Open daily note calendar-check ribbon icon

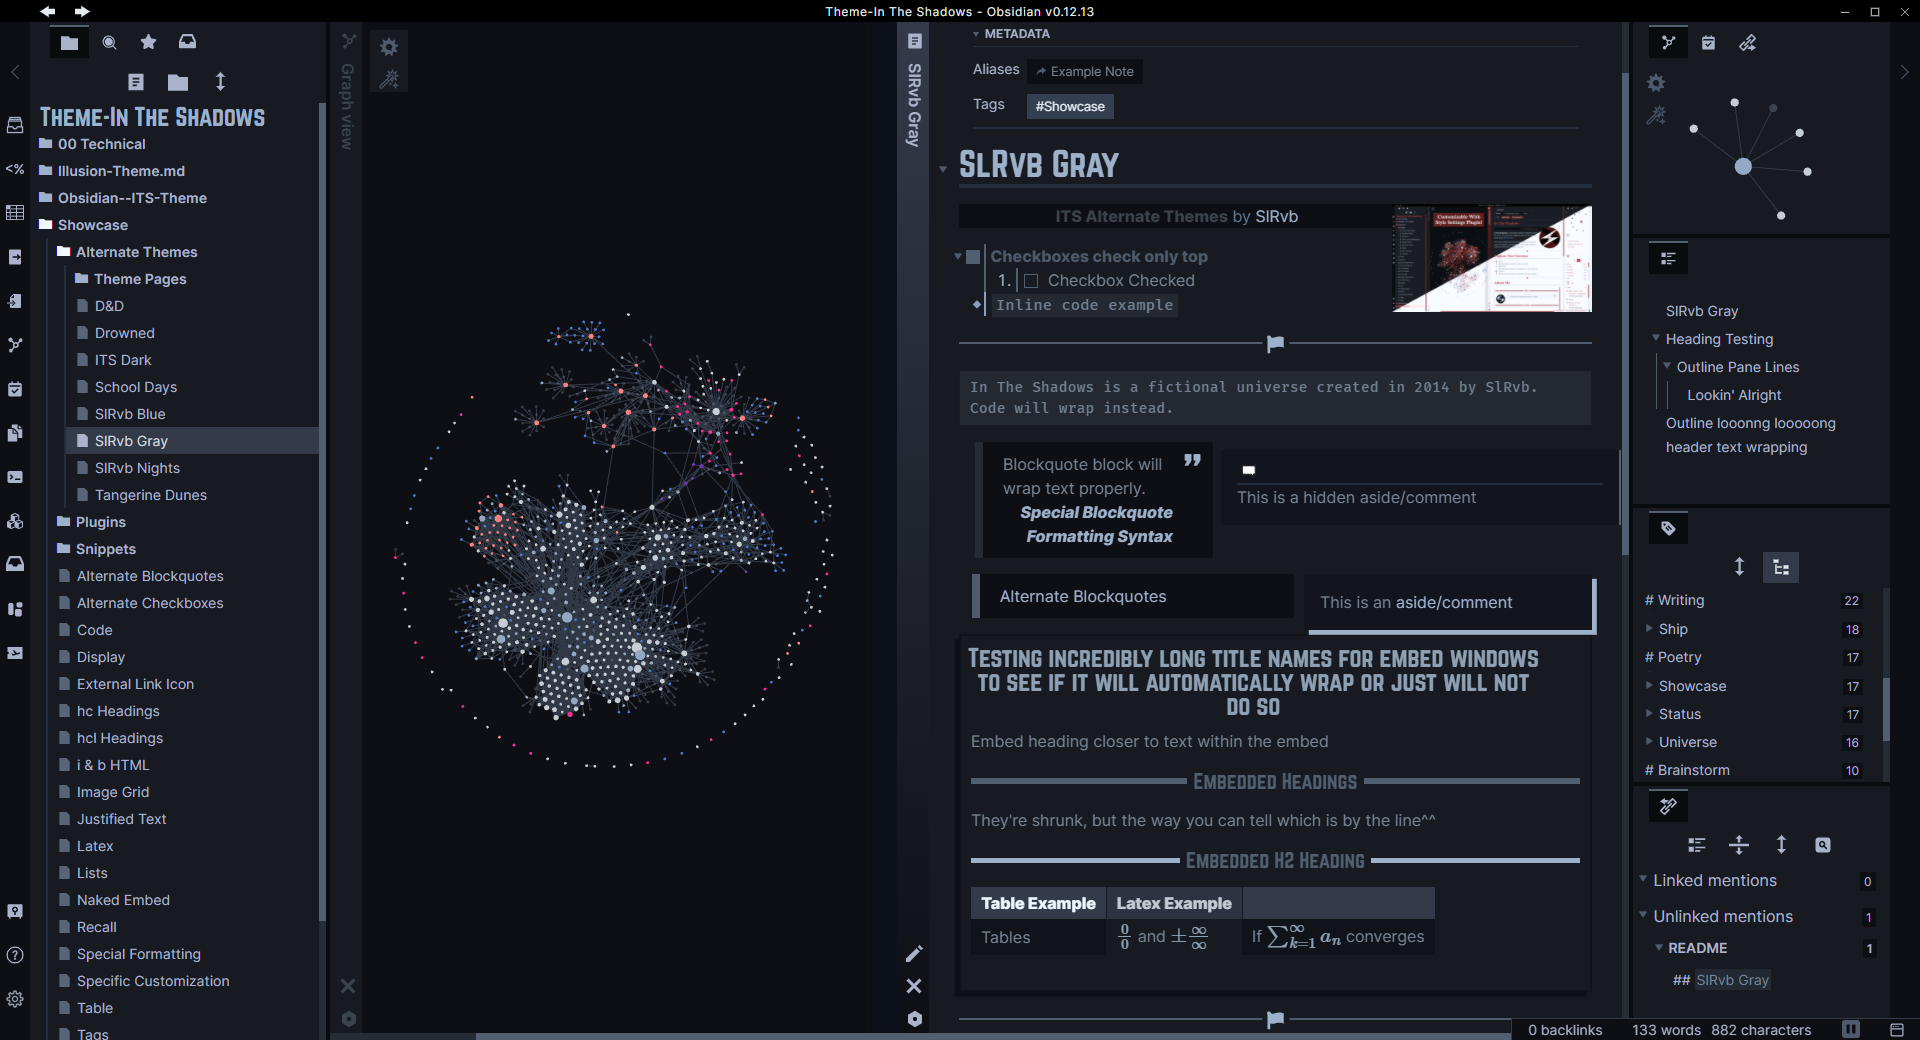coord(15,389)
